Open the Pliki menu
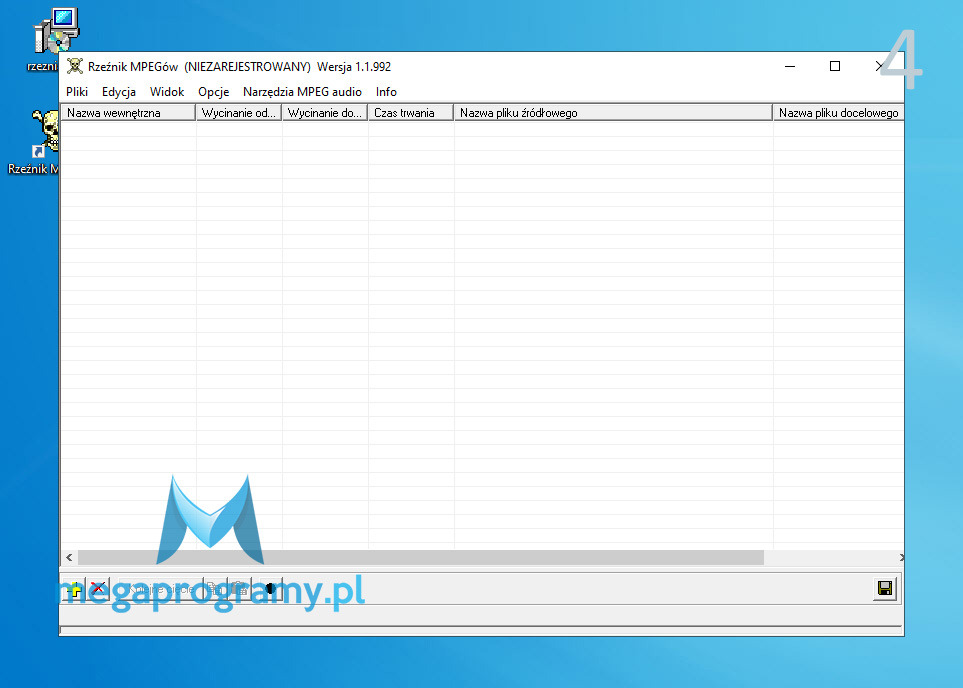Screen dimensions: 963x688 point(77,92)
